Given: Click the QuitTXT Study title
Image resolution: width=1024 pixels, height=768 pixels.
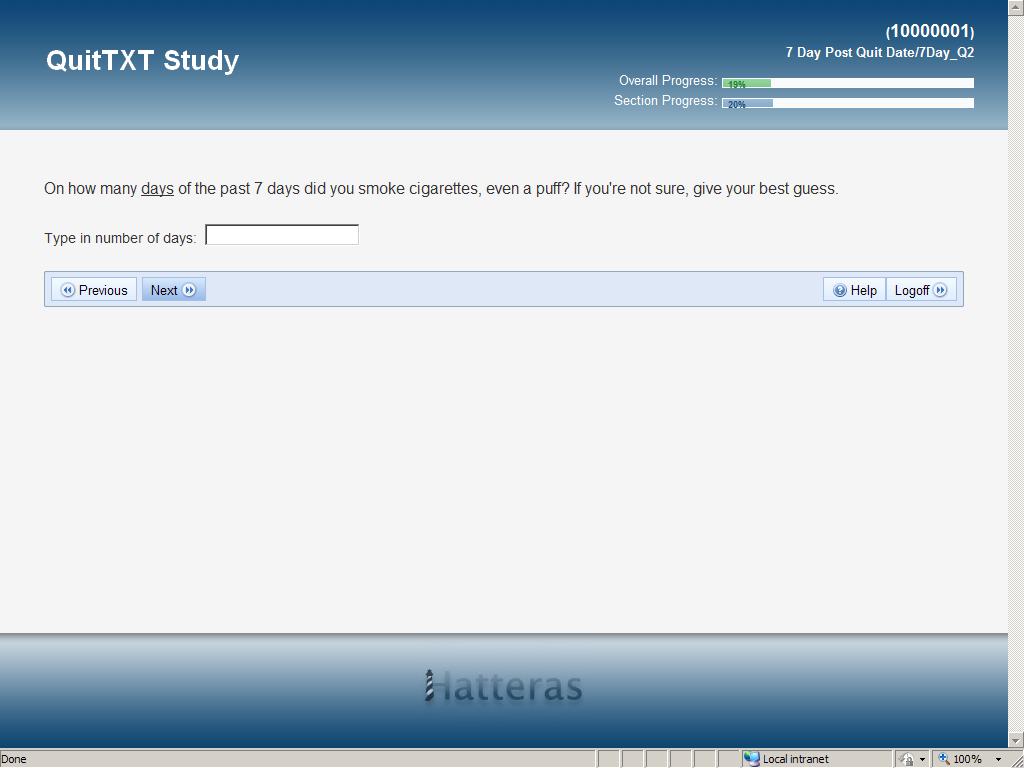Looking at the screenshot, I should (142, 60).
